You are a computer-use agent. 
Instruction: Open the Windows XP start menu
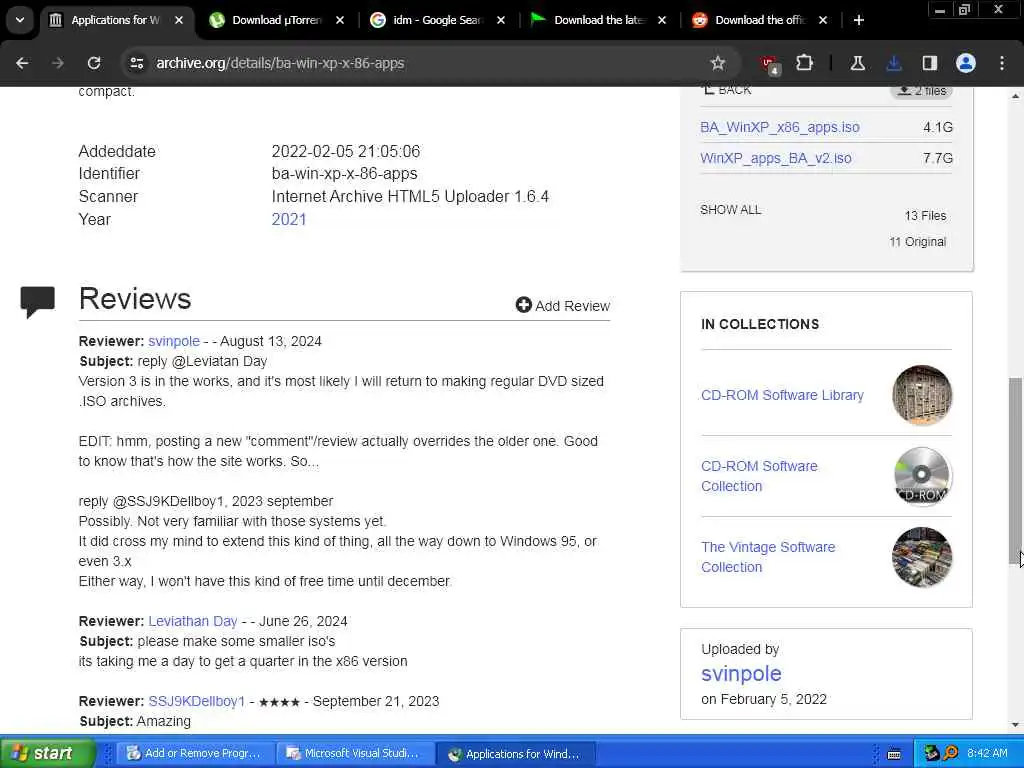tap(47, 753)
